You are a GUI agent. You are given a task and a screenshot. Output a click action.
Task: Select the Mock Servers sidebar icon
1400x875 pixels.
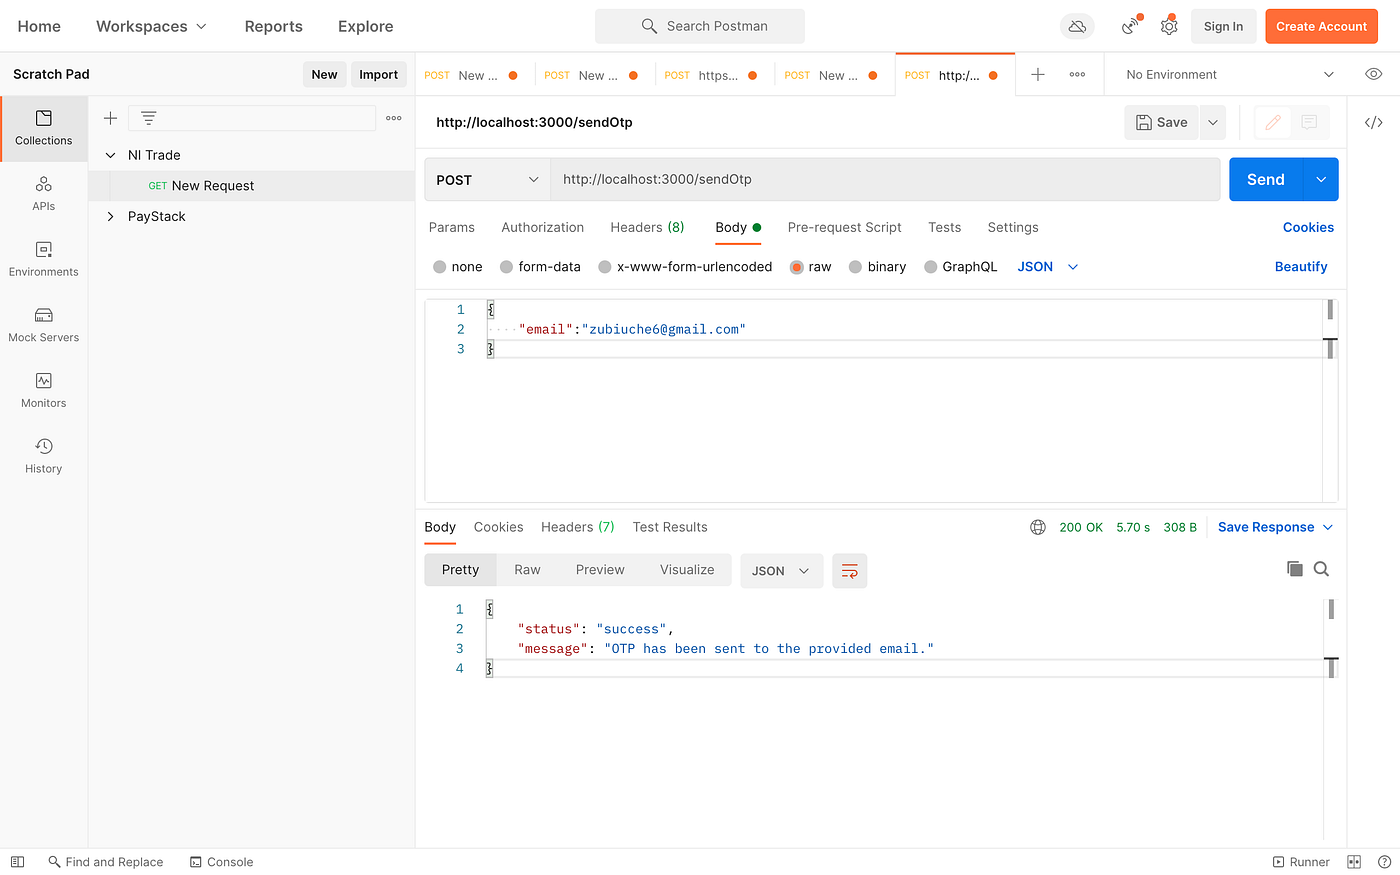(43, 324)
